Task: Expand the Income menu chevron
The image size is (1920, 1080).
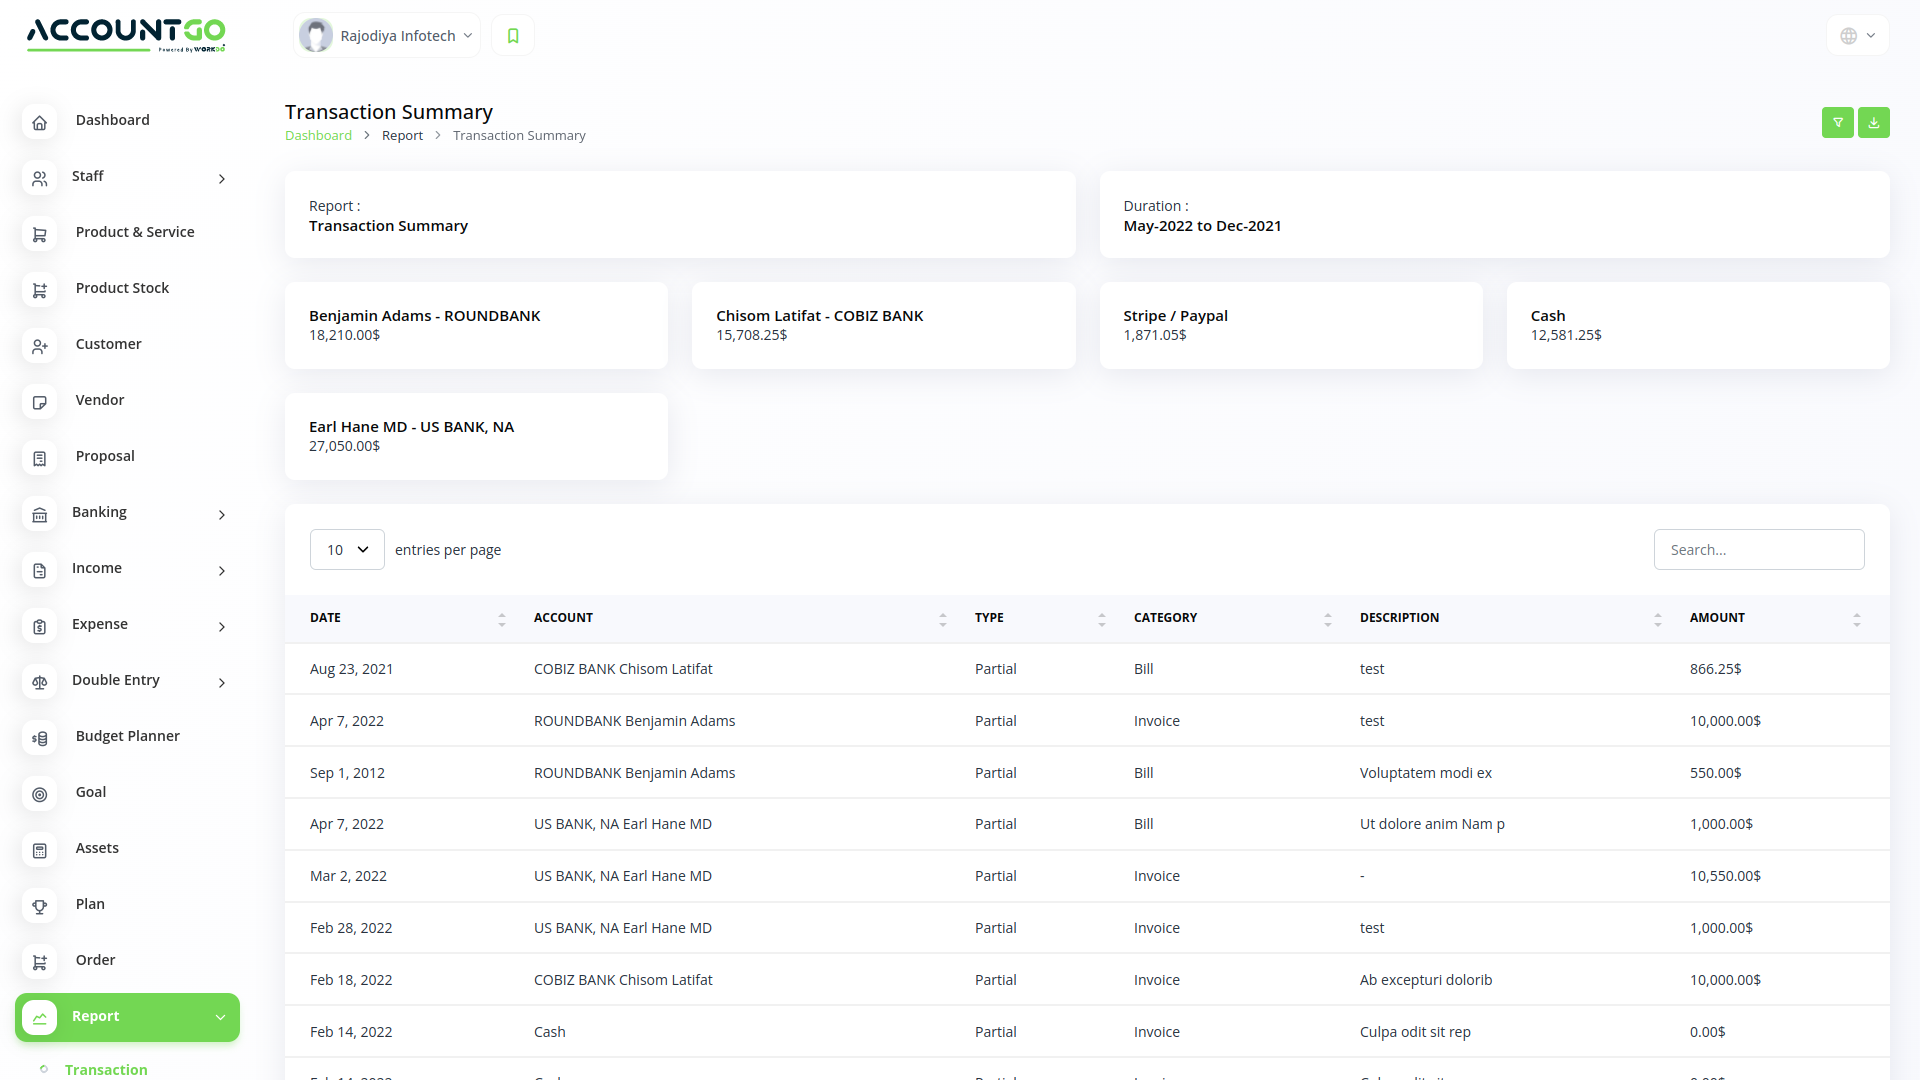Action: point(221,571)
